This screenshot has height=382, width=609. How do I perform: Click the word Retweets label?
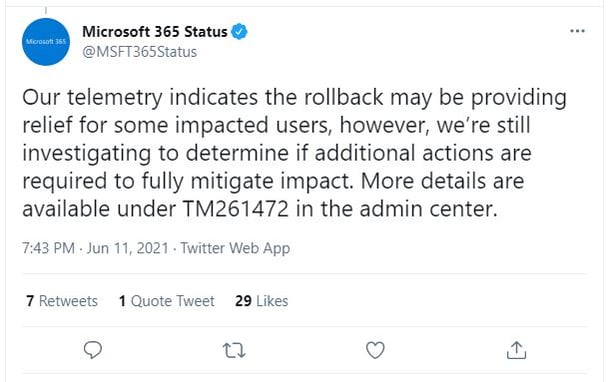[68, 301]
